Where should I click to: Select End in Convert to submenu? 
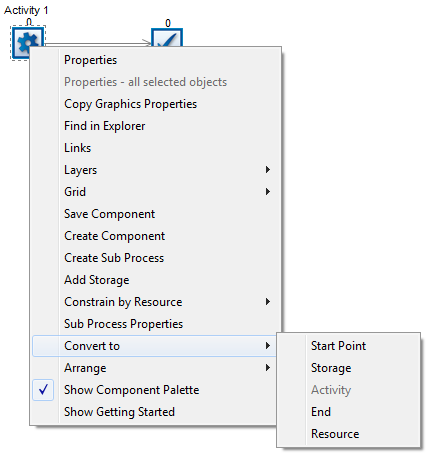[321, 412]
